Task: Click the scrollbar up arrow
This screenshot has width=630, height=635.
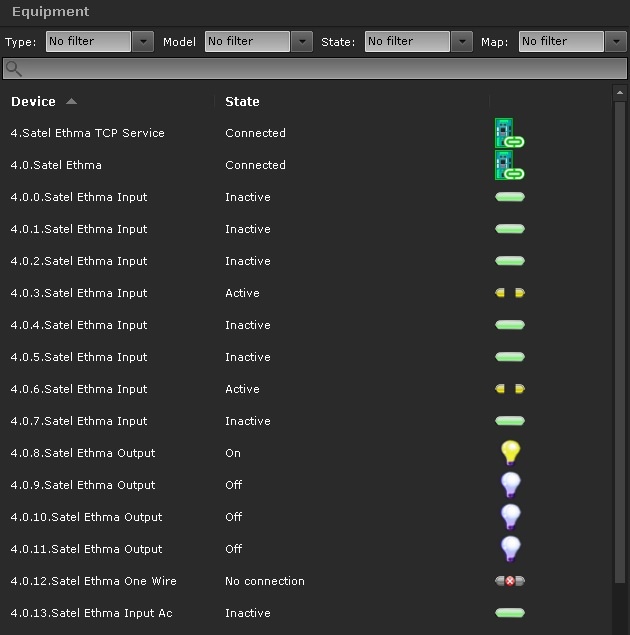Action: coord(620,92)
